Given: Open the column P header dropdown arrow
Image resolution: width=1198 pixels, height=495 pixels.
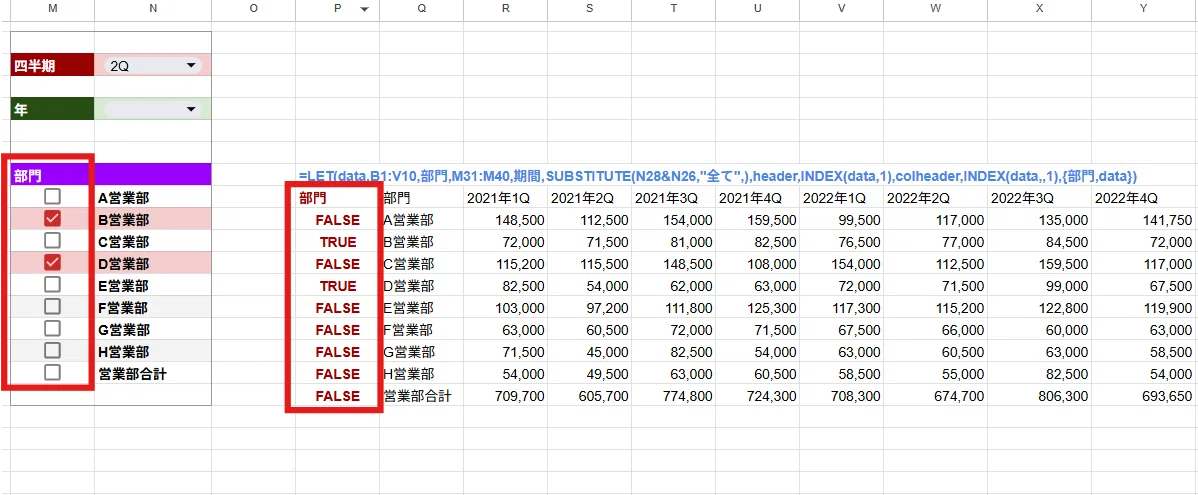Looking at the screenshot, I should (364, 9).
